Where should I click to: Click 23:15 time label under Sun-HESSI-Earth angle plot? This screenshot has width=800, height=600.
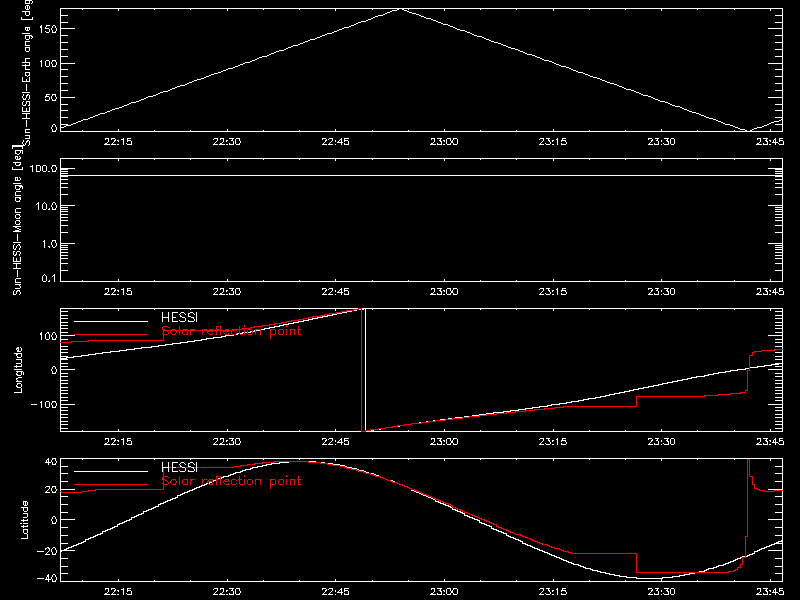point(553,142)
